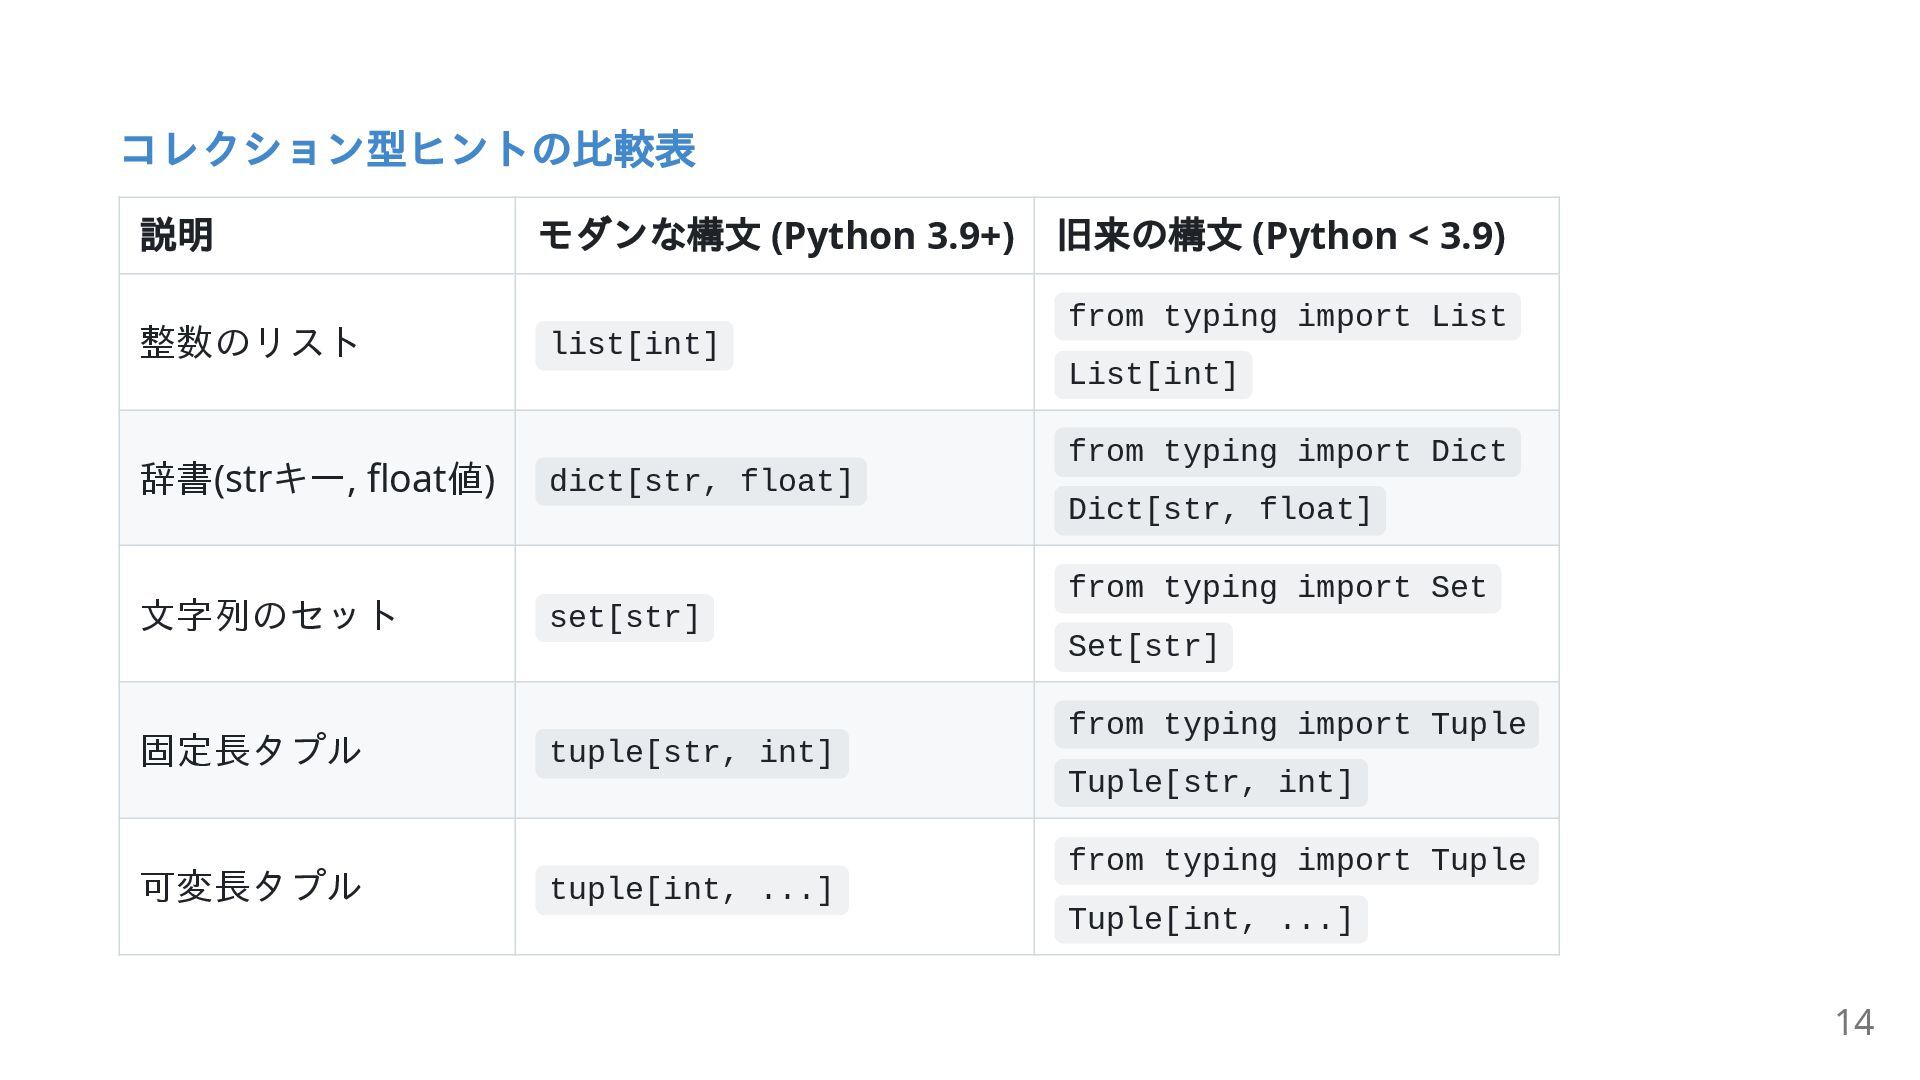The image size is (1920, 1080).
Task: Click the Set[str] legacy snippet
Action: (1143, 647)
